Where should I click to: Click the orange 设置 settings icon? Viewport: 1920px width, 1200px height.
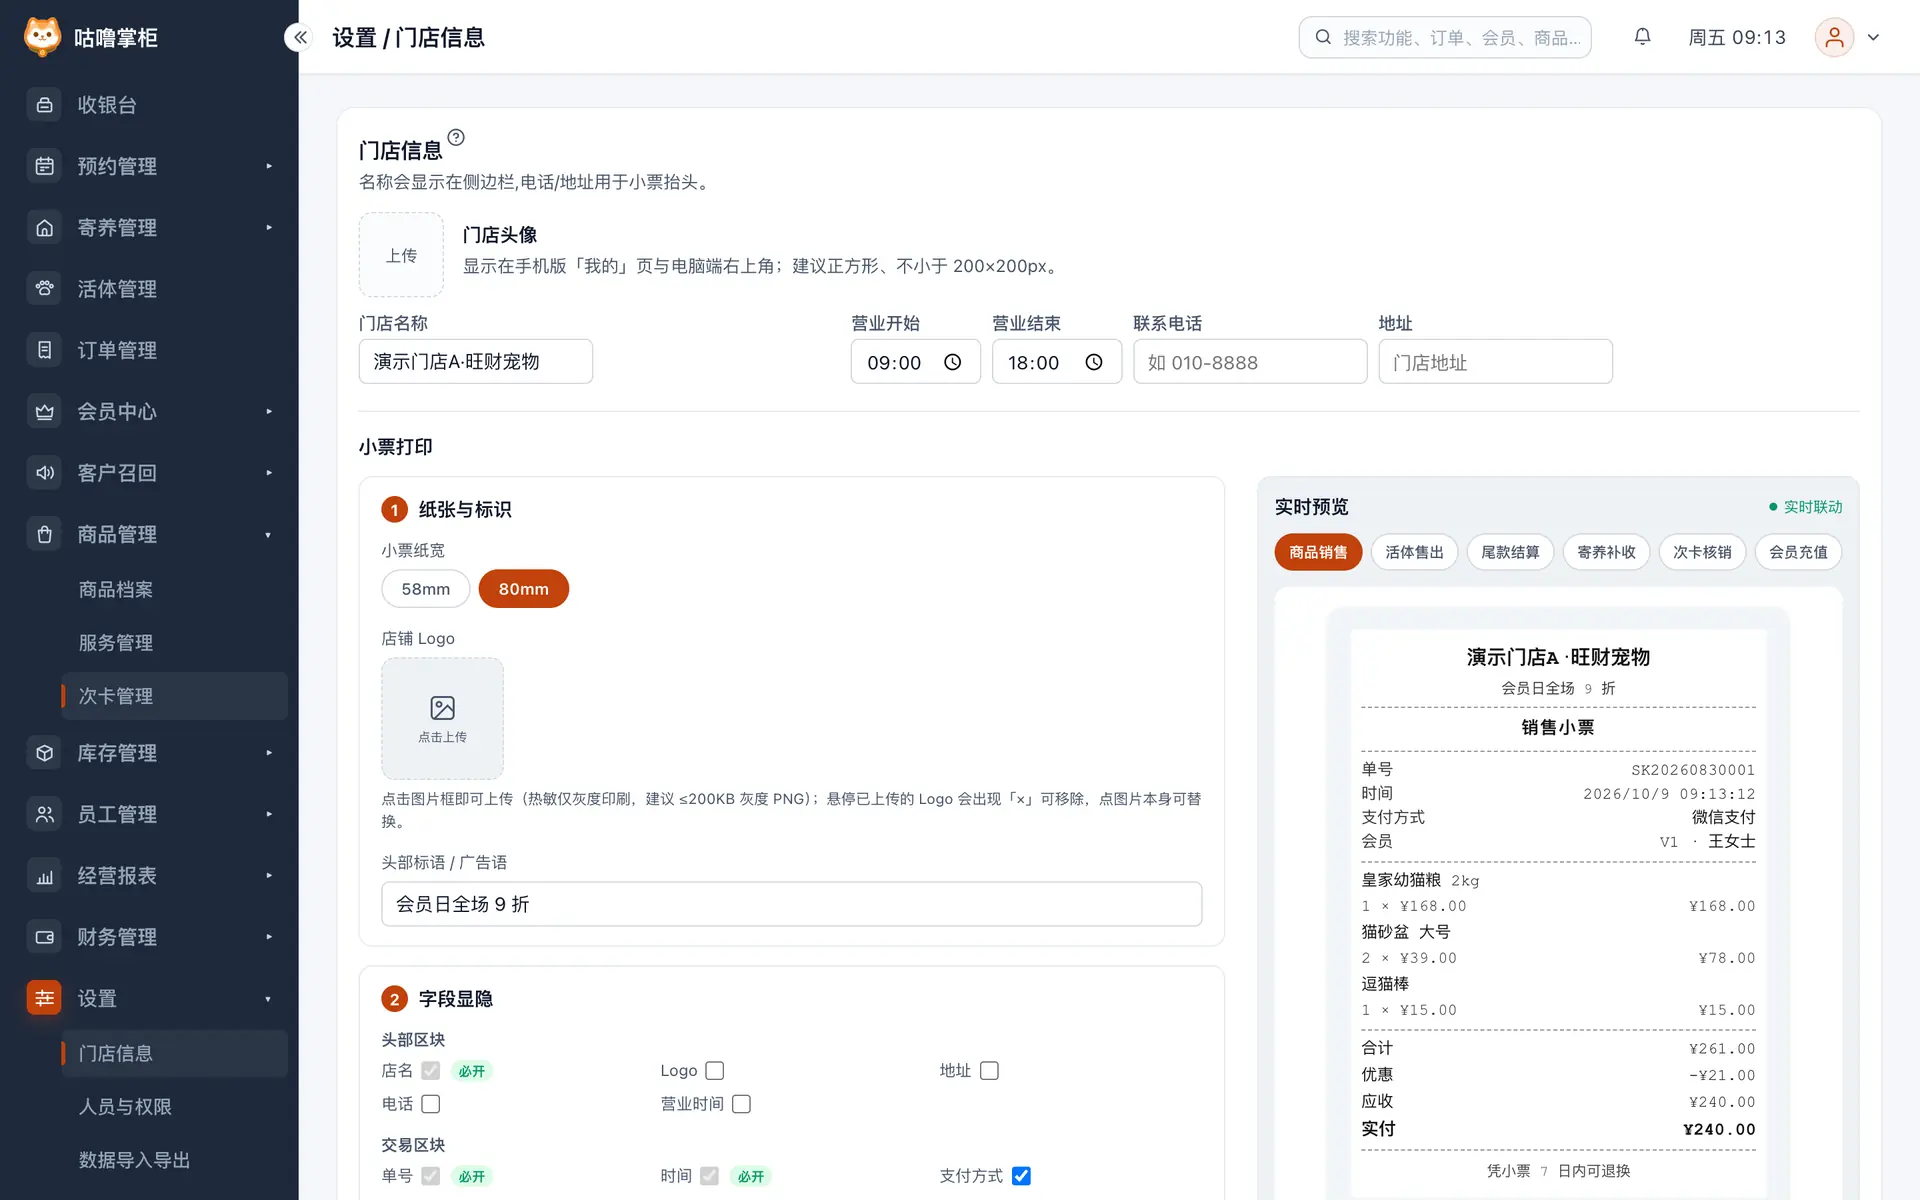[x=45, y=998]
